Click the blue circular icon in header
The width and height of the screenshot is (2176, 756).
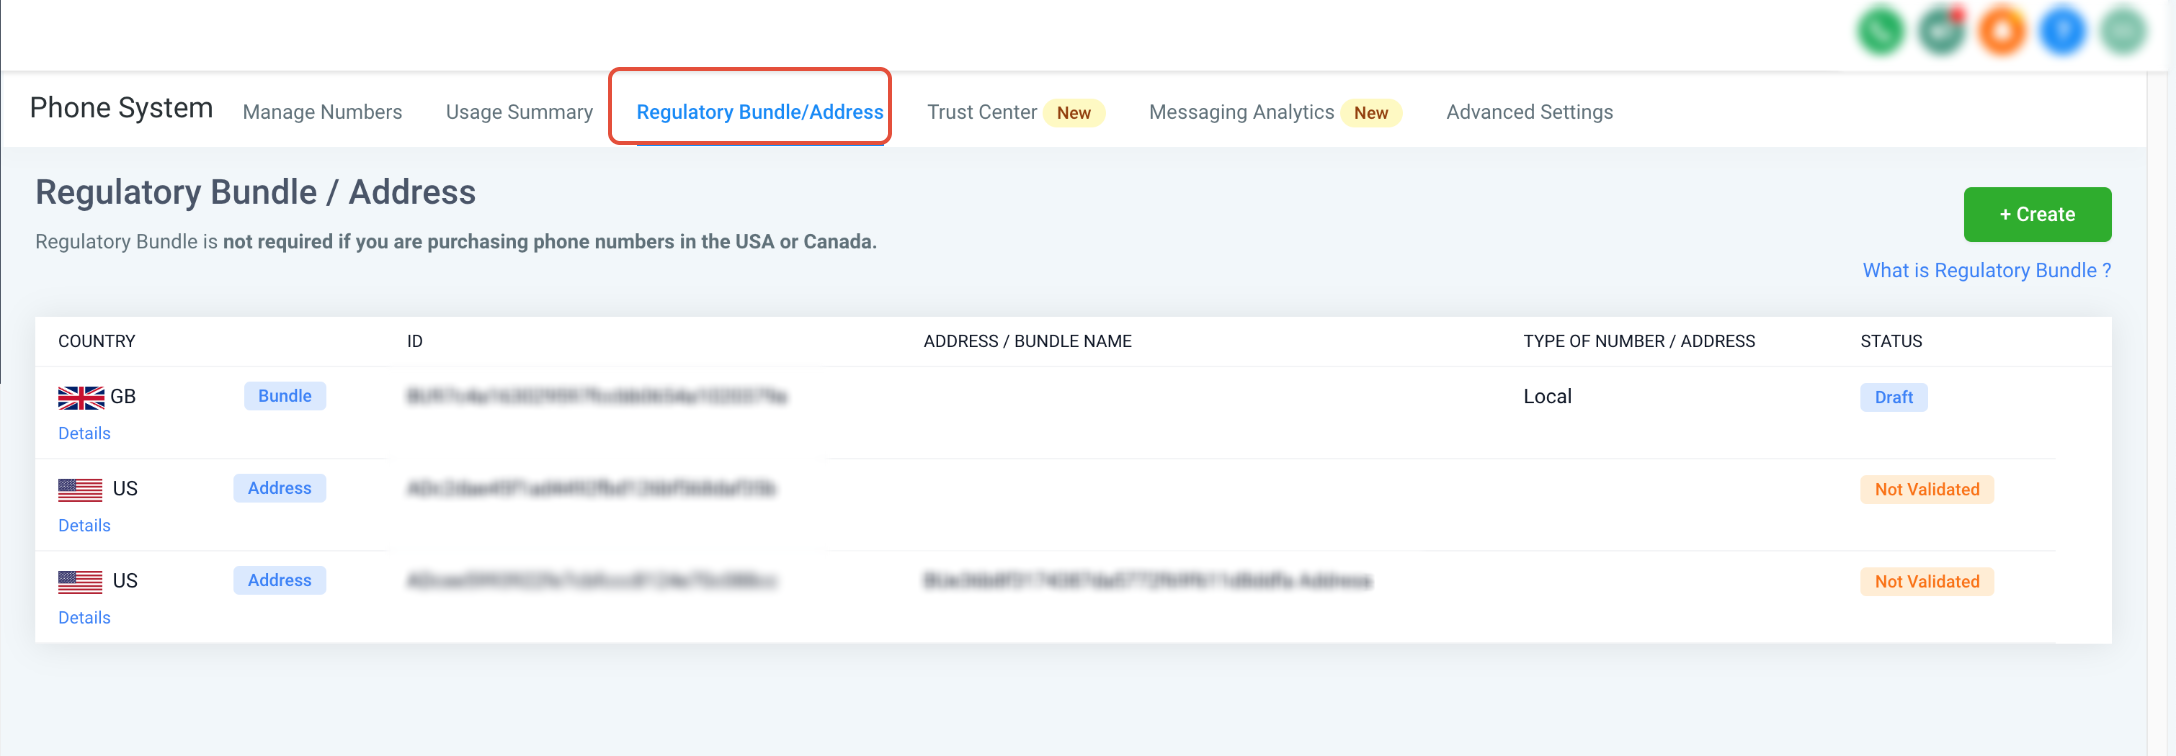(2062, 31)
